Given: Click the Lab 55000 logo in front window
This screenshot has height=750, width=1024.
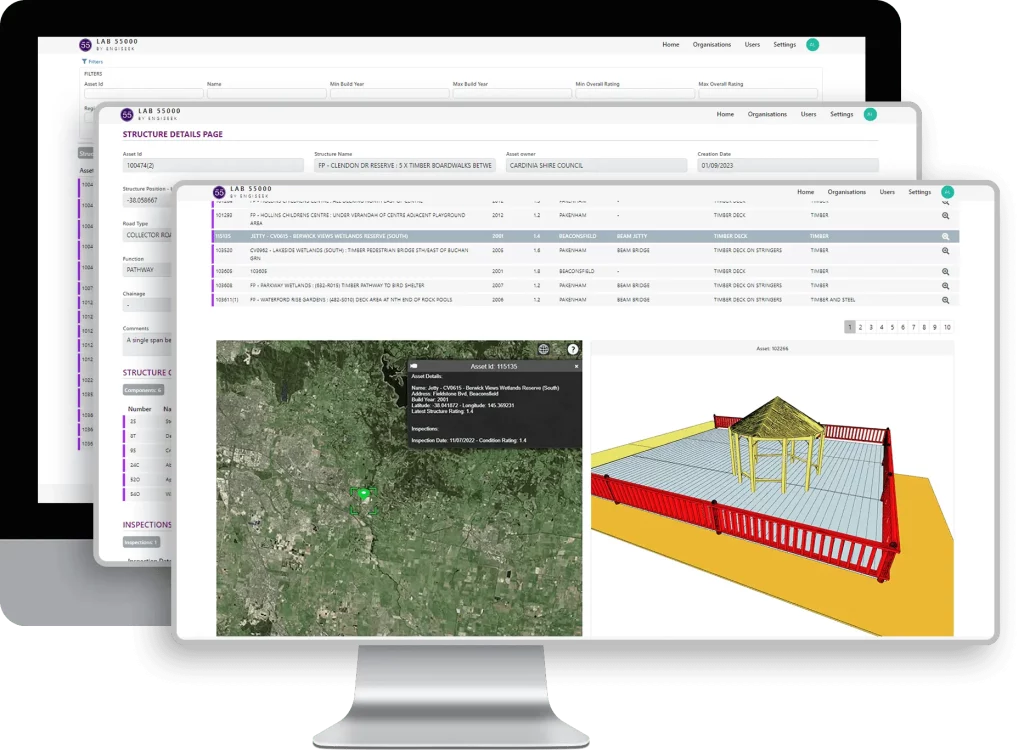Looking at the screenshot, I should pos(220,192).
